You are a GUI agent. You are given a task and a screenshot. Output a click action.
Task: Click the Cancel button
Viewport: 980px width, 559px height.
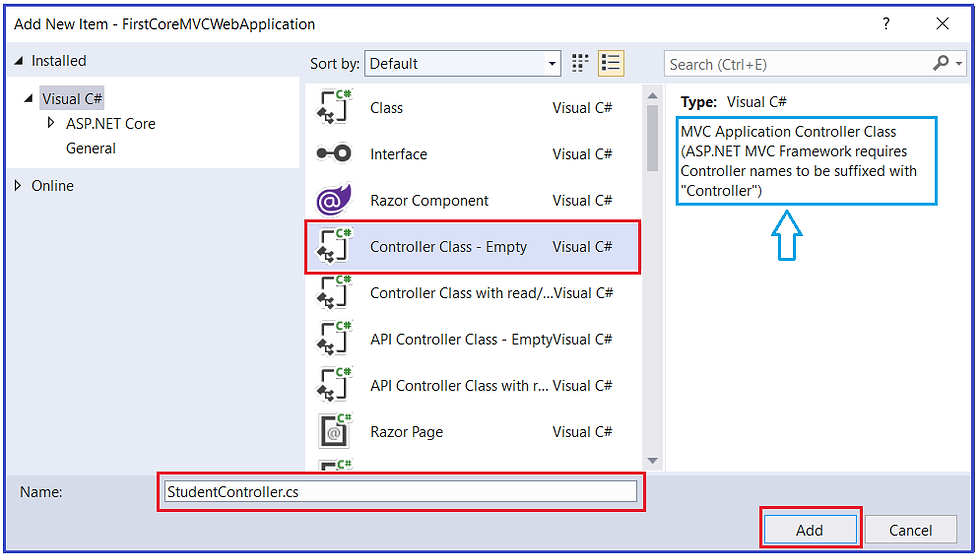pos(911,530)
